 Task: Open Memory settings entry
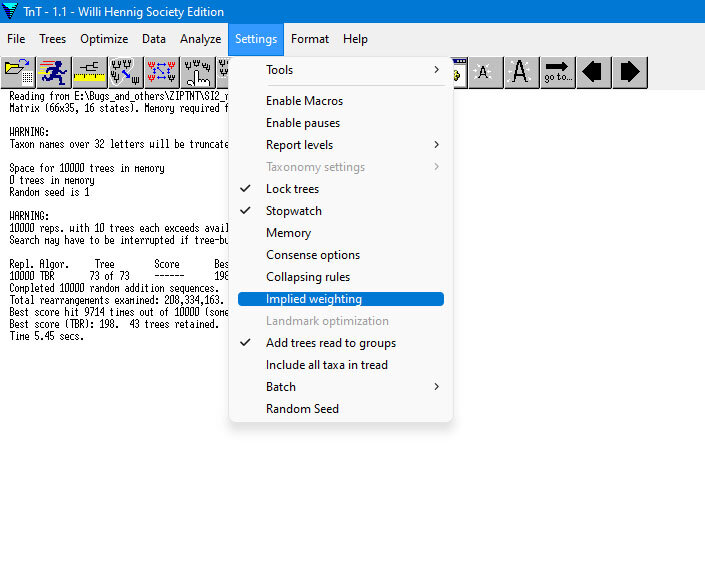(341, 233)
